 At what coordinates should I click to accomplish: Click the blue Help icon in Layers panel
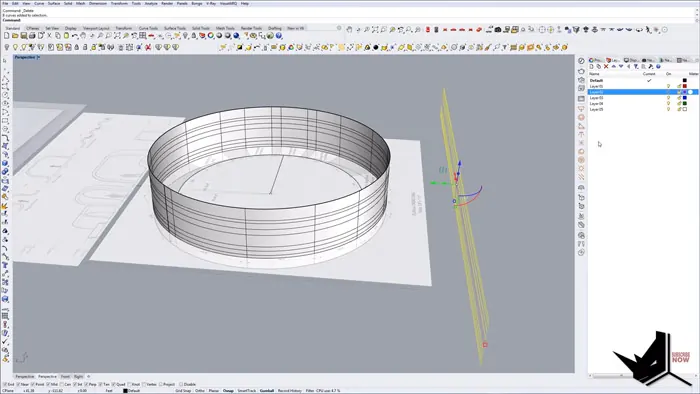tap(658, 66)
